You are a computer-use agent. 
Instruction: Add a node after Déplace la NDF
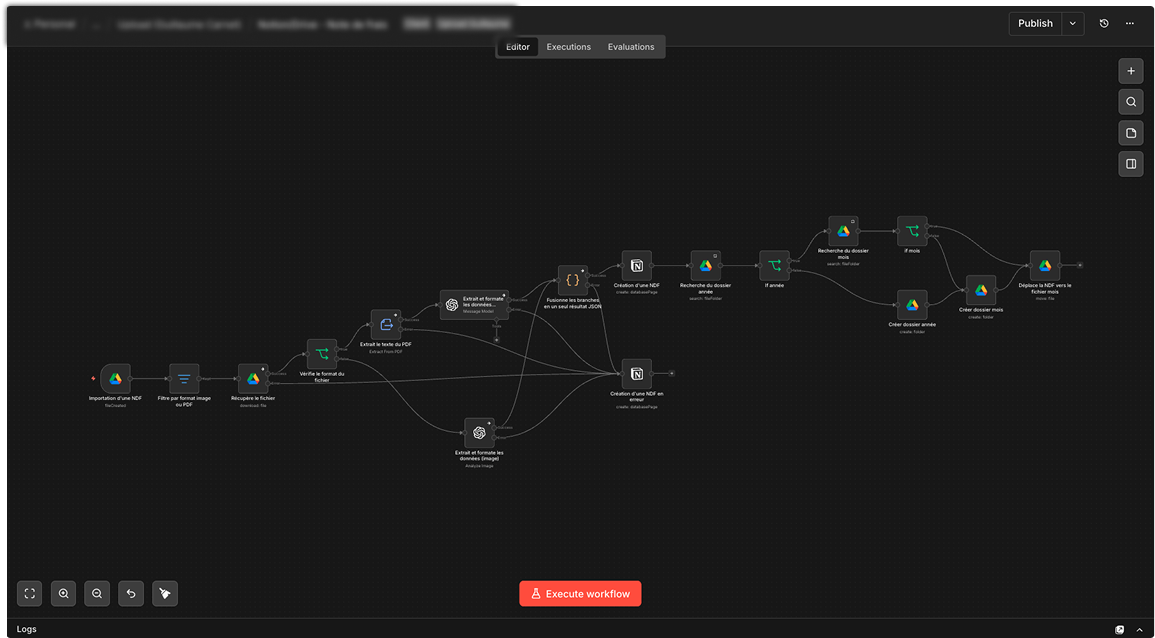pos(1080,264)
